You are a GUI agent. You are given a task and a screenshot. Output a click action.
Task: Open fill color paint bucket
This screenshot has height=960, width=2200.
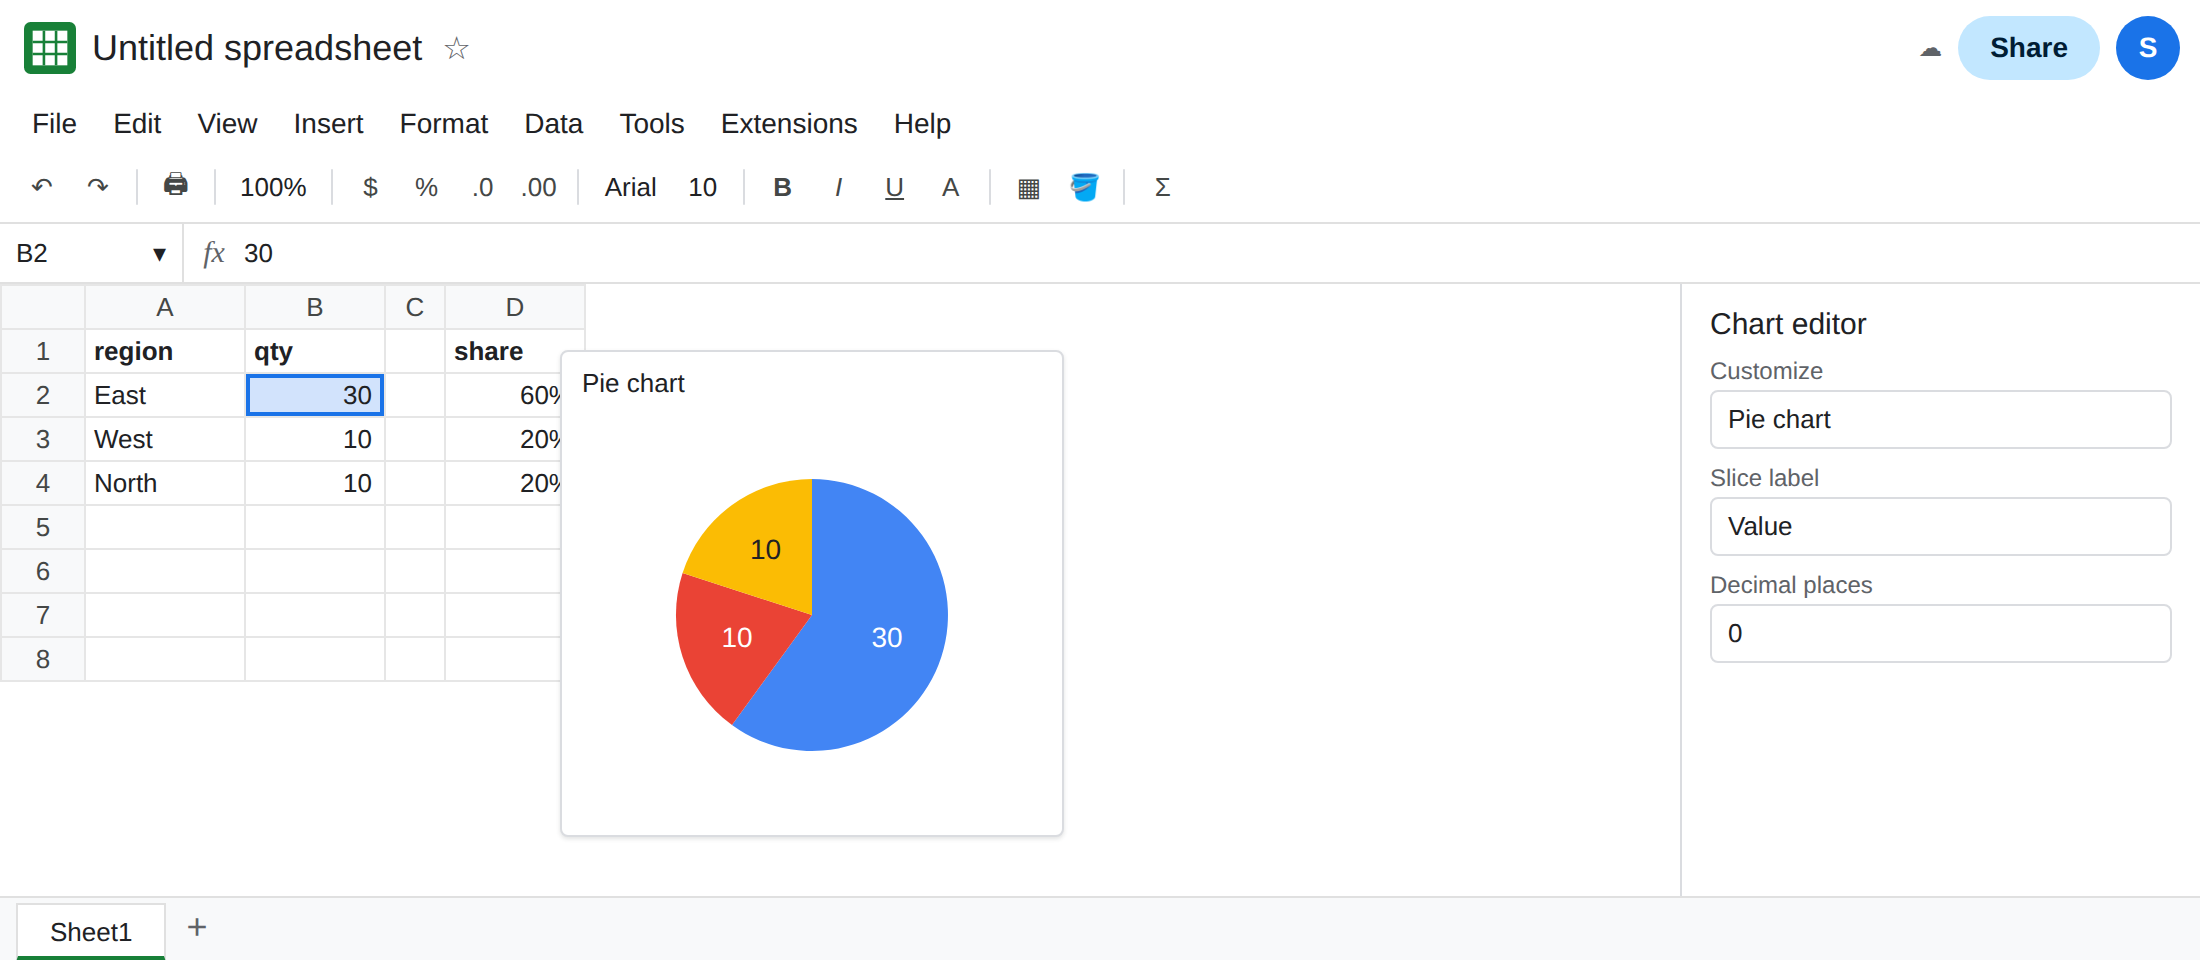tap(1084, 187)
